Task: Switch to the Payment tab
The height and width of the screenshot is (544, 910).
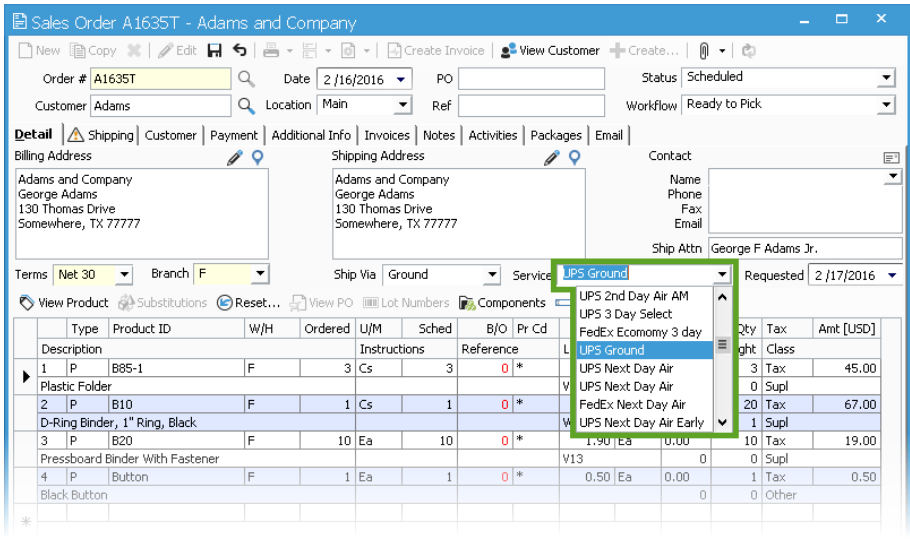Action: tap(234, 135)
